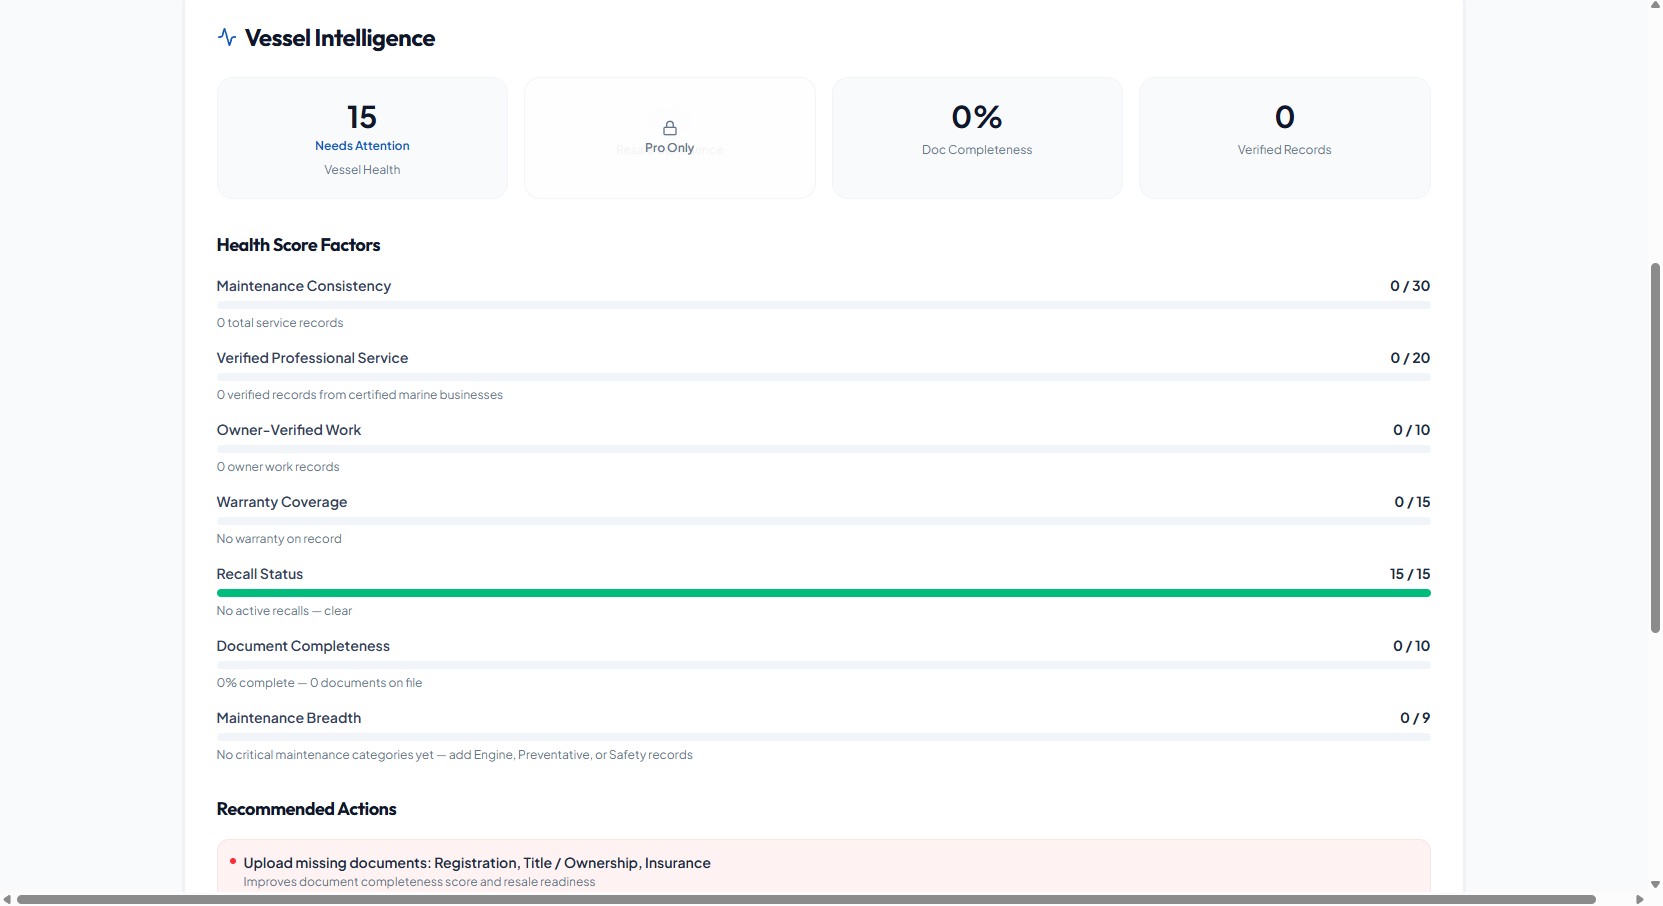The height and width of the screenshot is (906, 1663).
Task: Click the Document Completeness progress bar
Action: coord(824,665)
